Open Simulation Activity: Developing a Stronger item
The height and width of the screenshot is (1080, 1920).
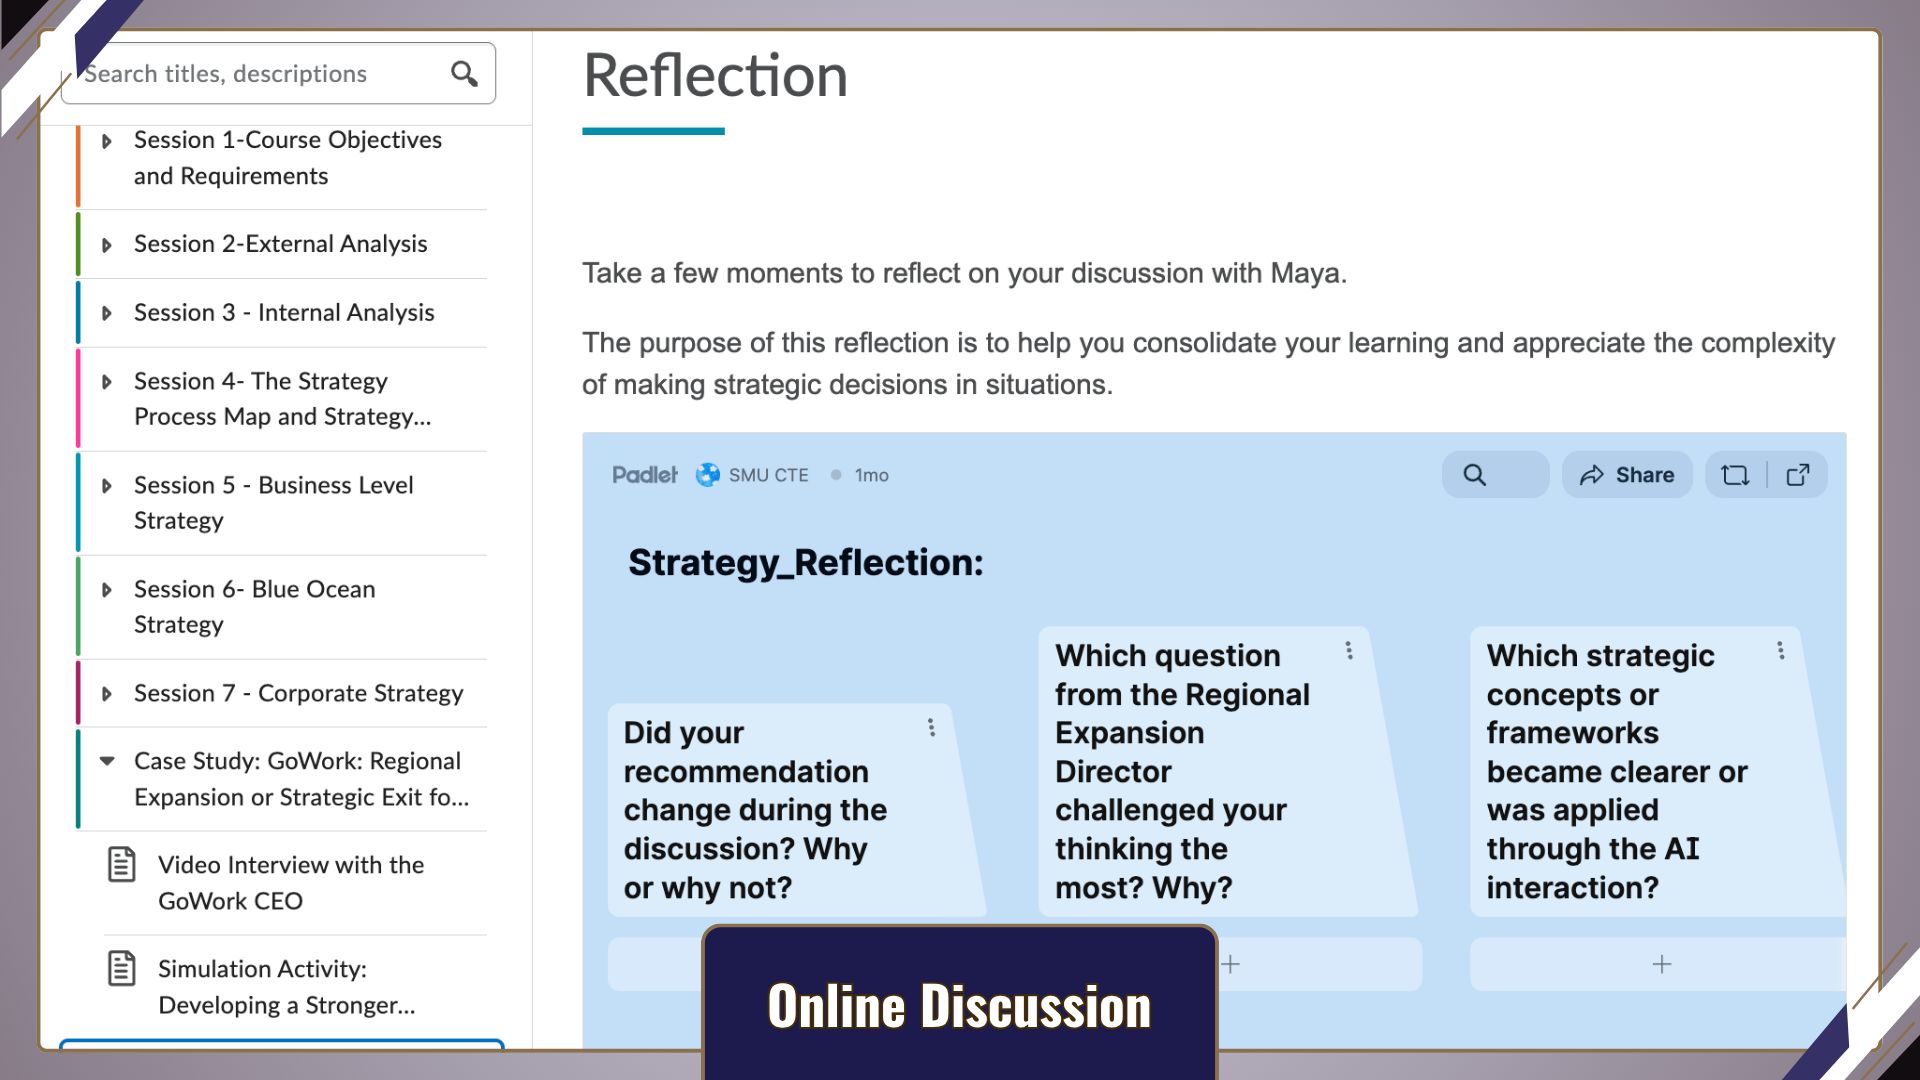[287, 987]
